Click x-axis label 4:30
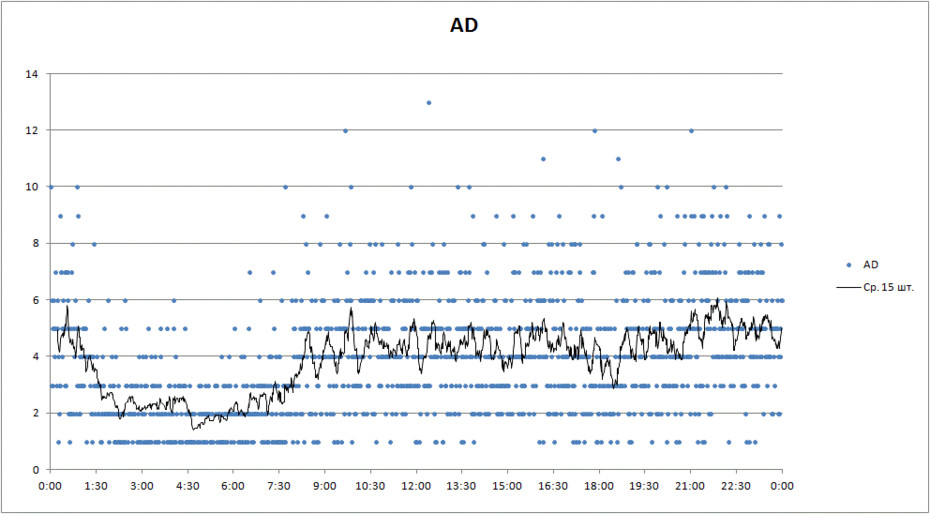Viewport: 930px width, 514px height. pyautogui.click(x=187, y=486)
